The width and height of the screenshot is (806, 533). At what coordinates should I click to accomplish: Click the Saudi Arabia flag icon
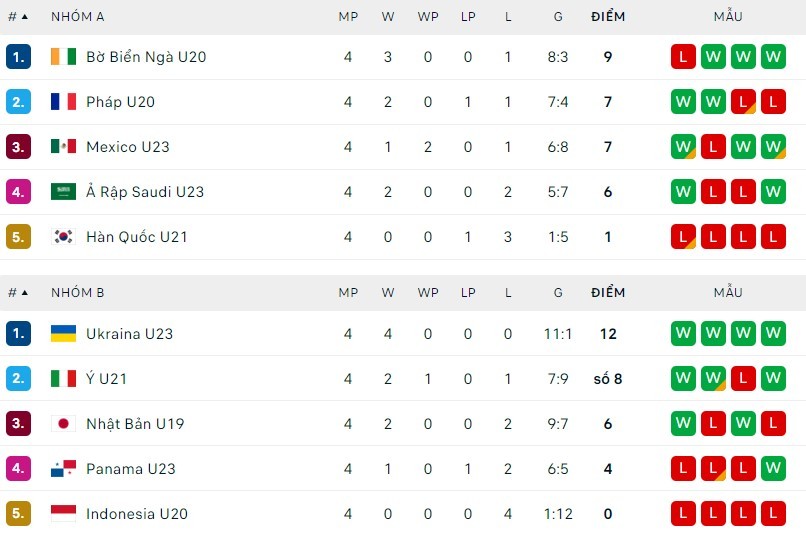(x=63, y=192)
